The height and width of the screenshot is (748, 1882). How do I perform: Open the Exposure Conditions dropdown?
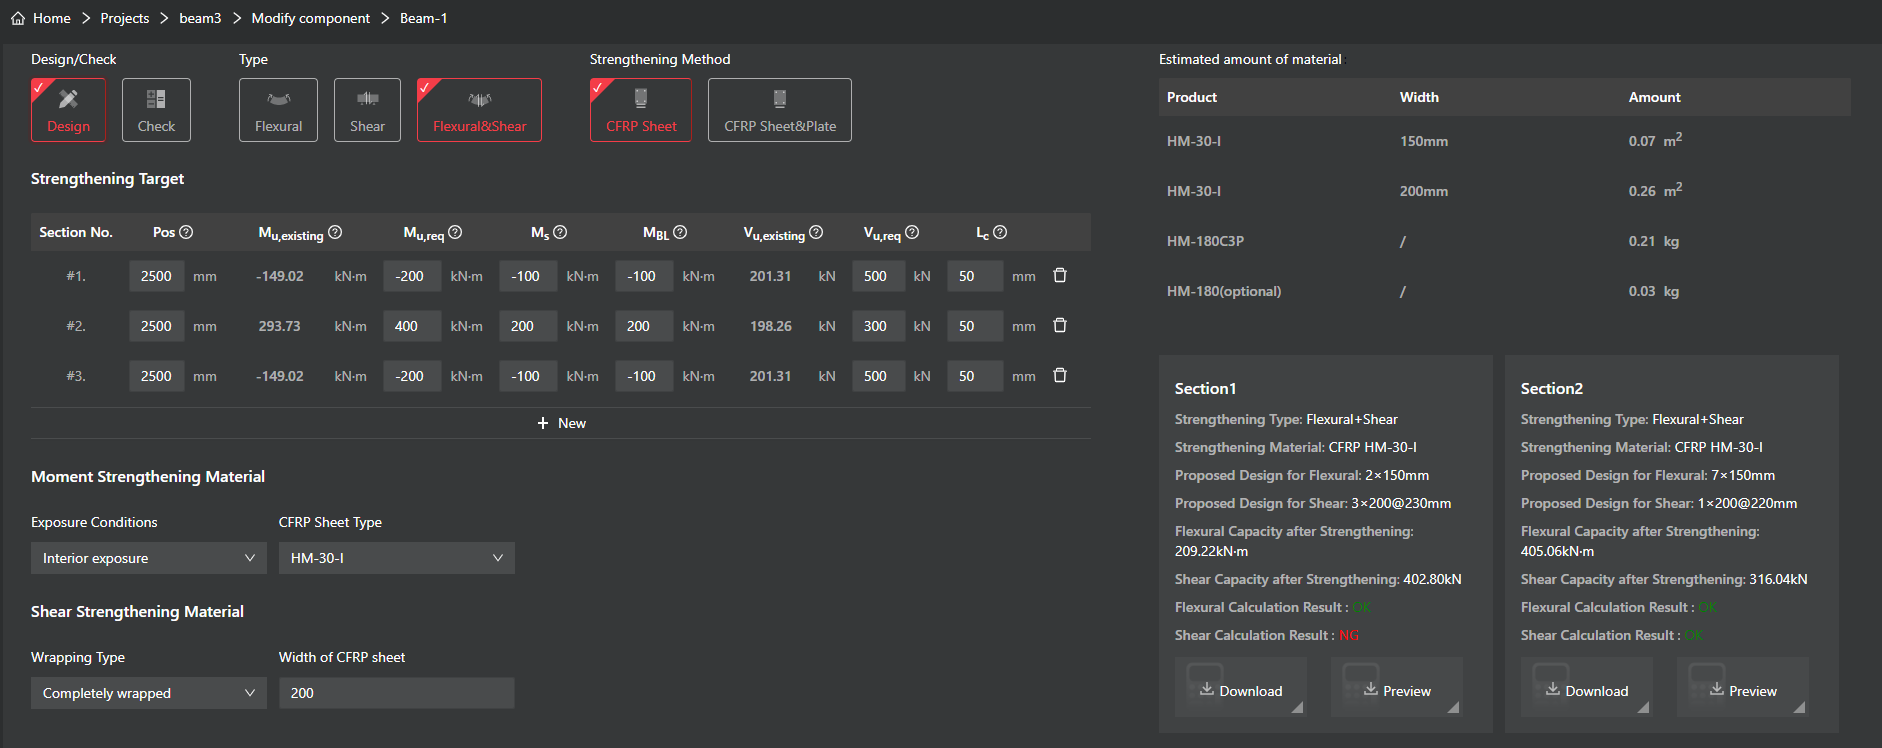(x=148, y=558)
